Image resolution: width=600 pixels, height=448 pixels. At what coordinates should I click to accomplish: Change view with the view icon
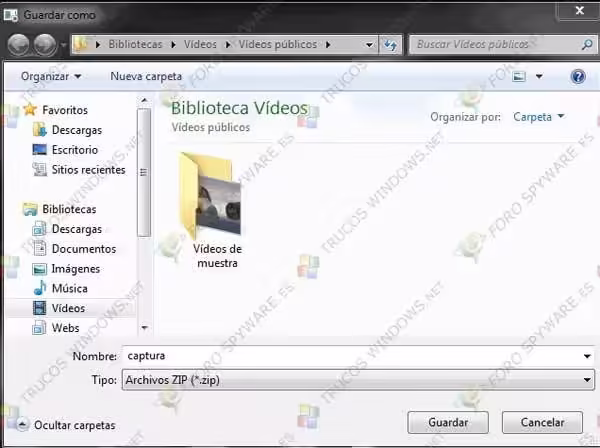click(x=519, y=77)
